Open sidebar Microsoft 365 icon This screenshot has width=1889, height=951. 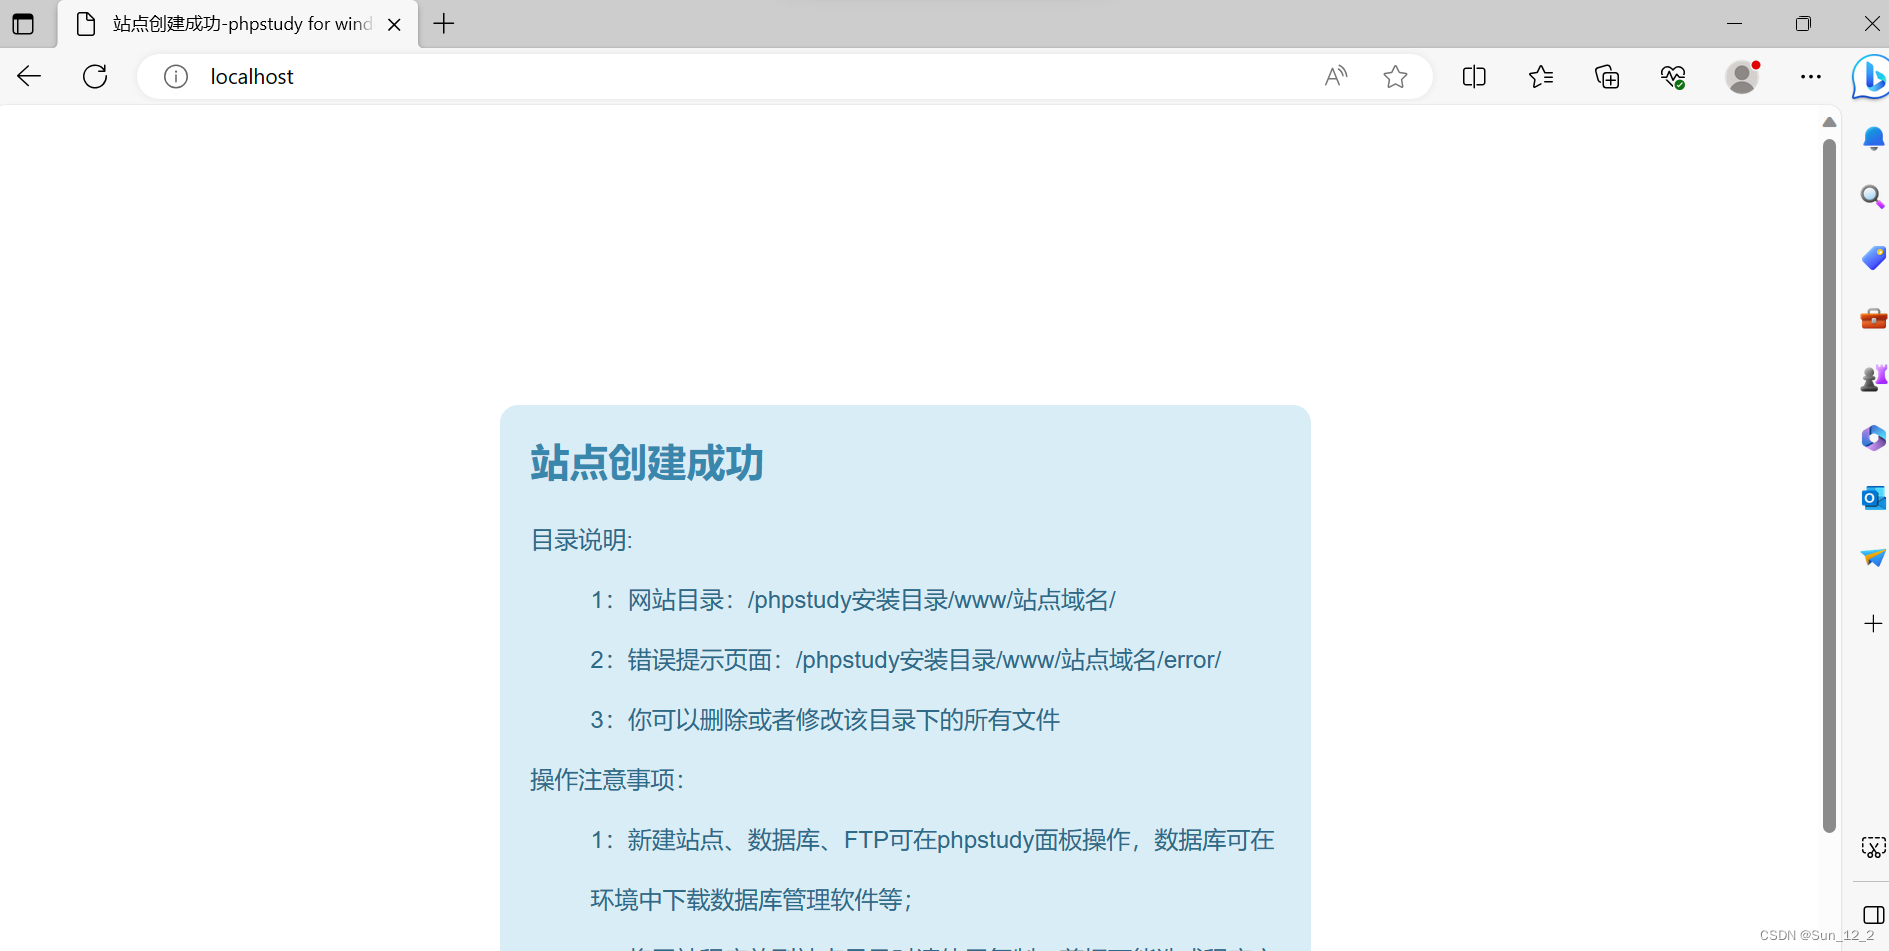pos(1874,438)
